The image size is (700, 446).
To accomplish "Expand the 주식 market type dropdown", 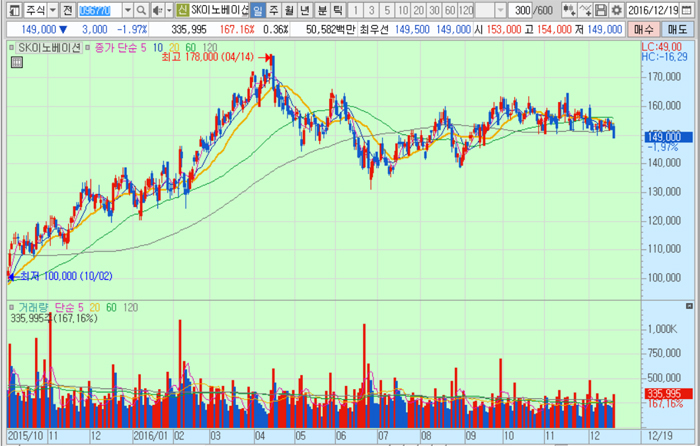I will coord(51,10).
